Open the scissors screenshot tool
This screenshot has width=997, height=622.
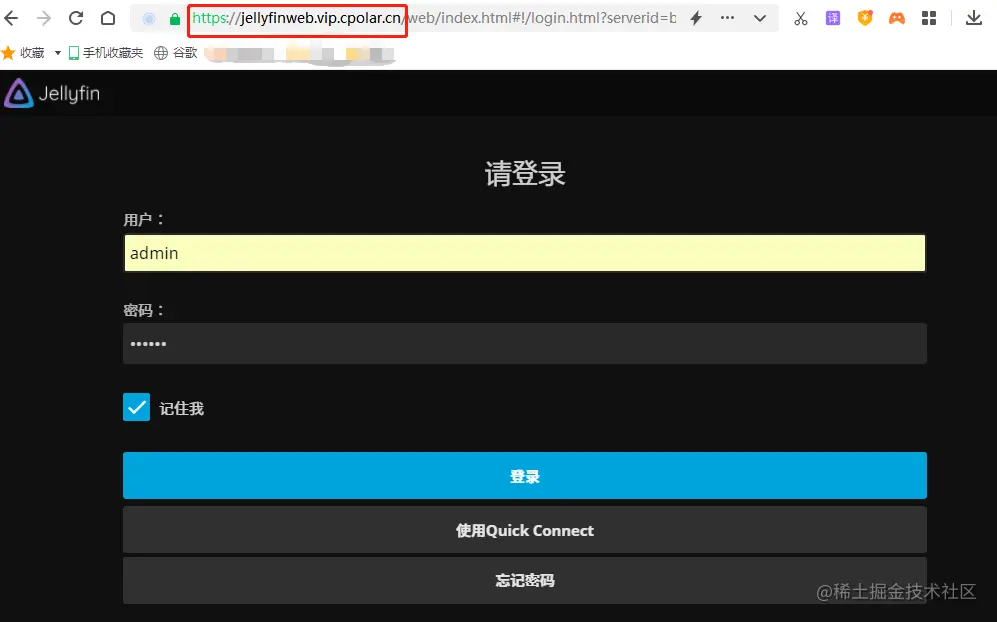(x=801, y=18)
